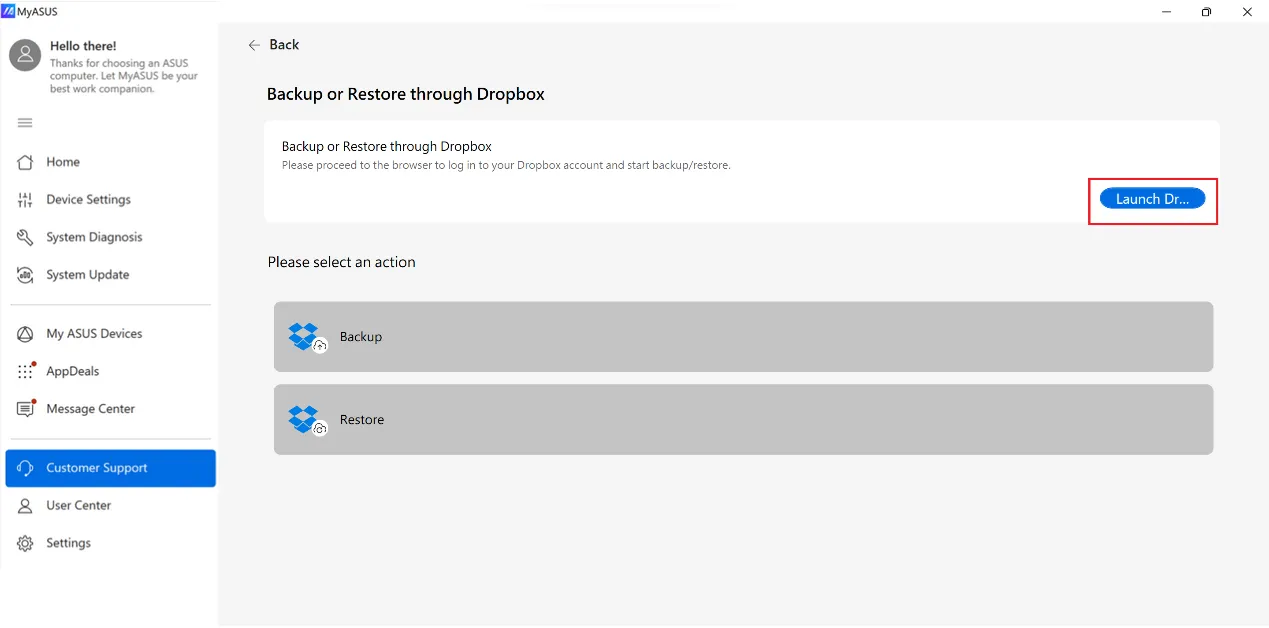
Task: Click the Dropbox icon on the Backup row
Action: pos(305,336)
